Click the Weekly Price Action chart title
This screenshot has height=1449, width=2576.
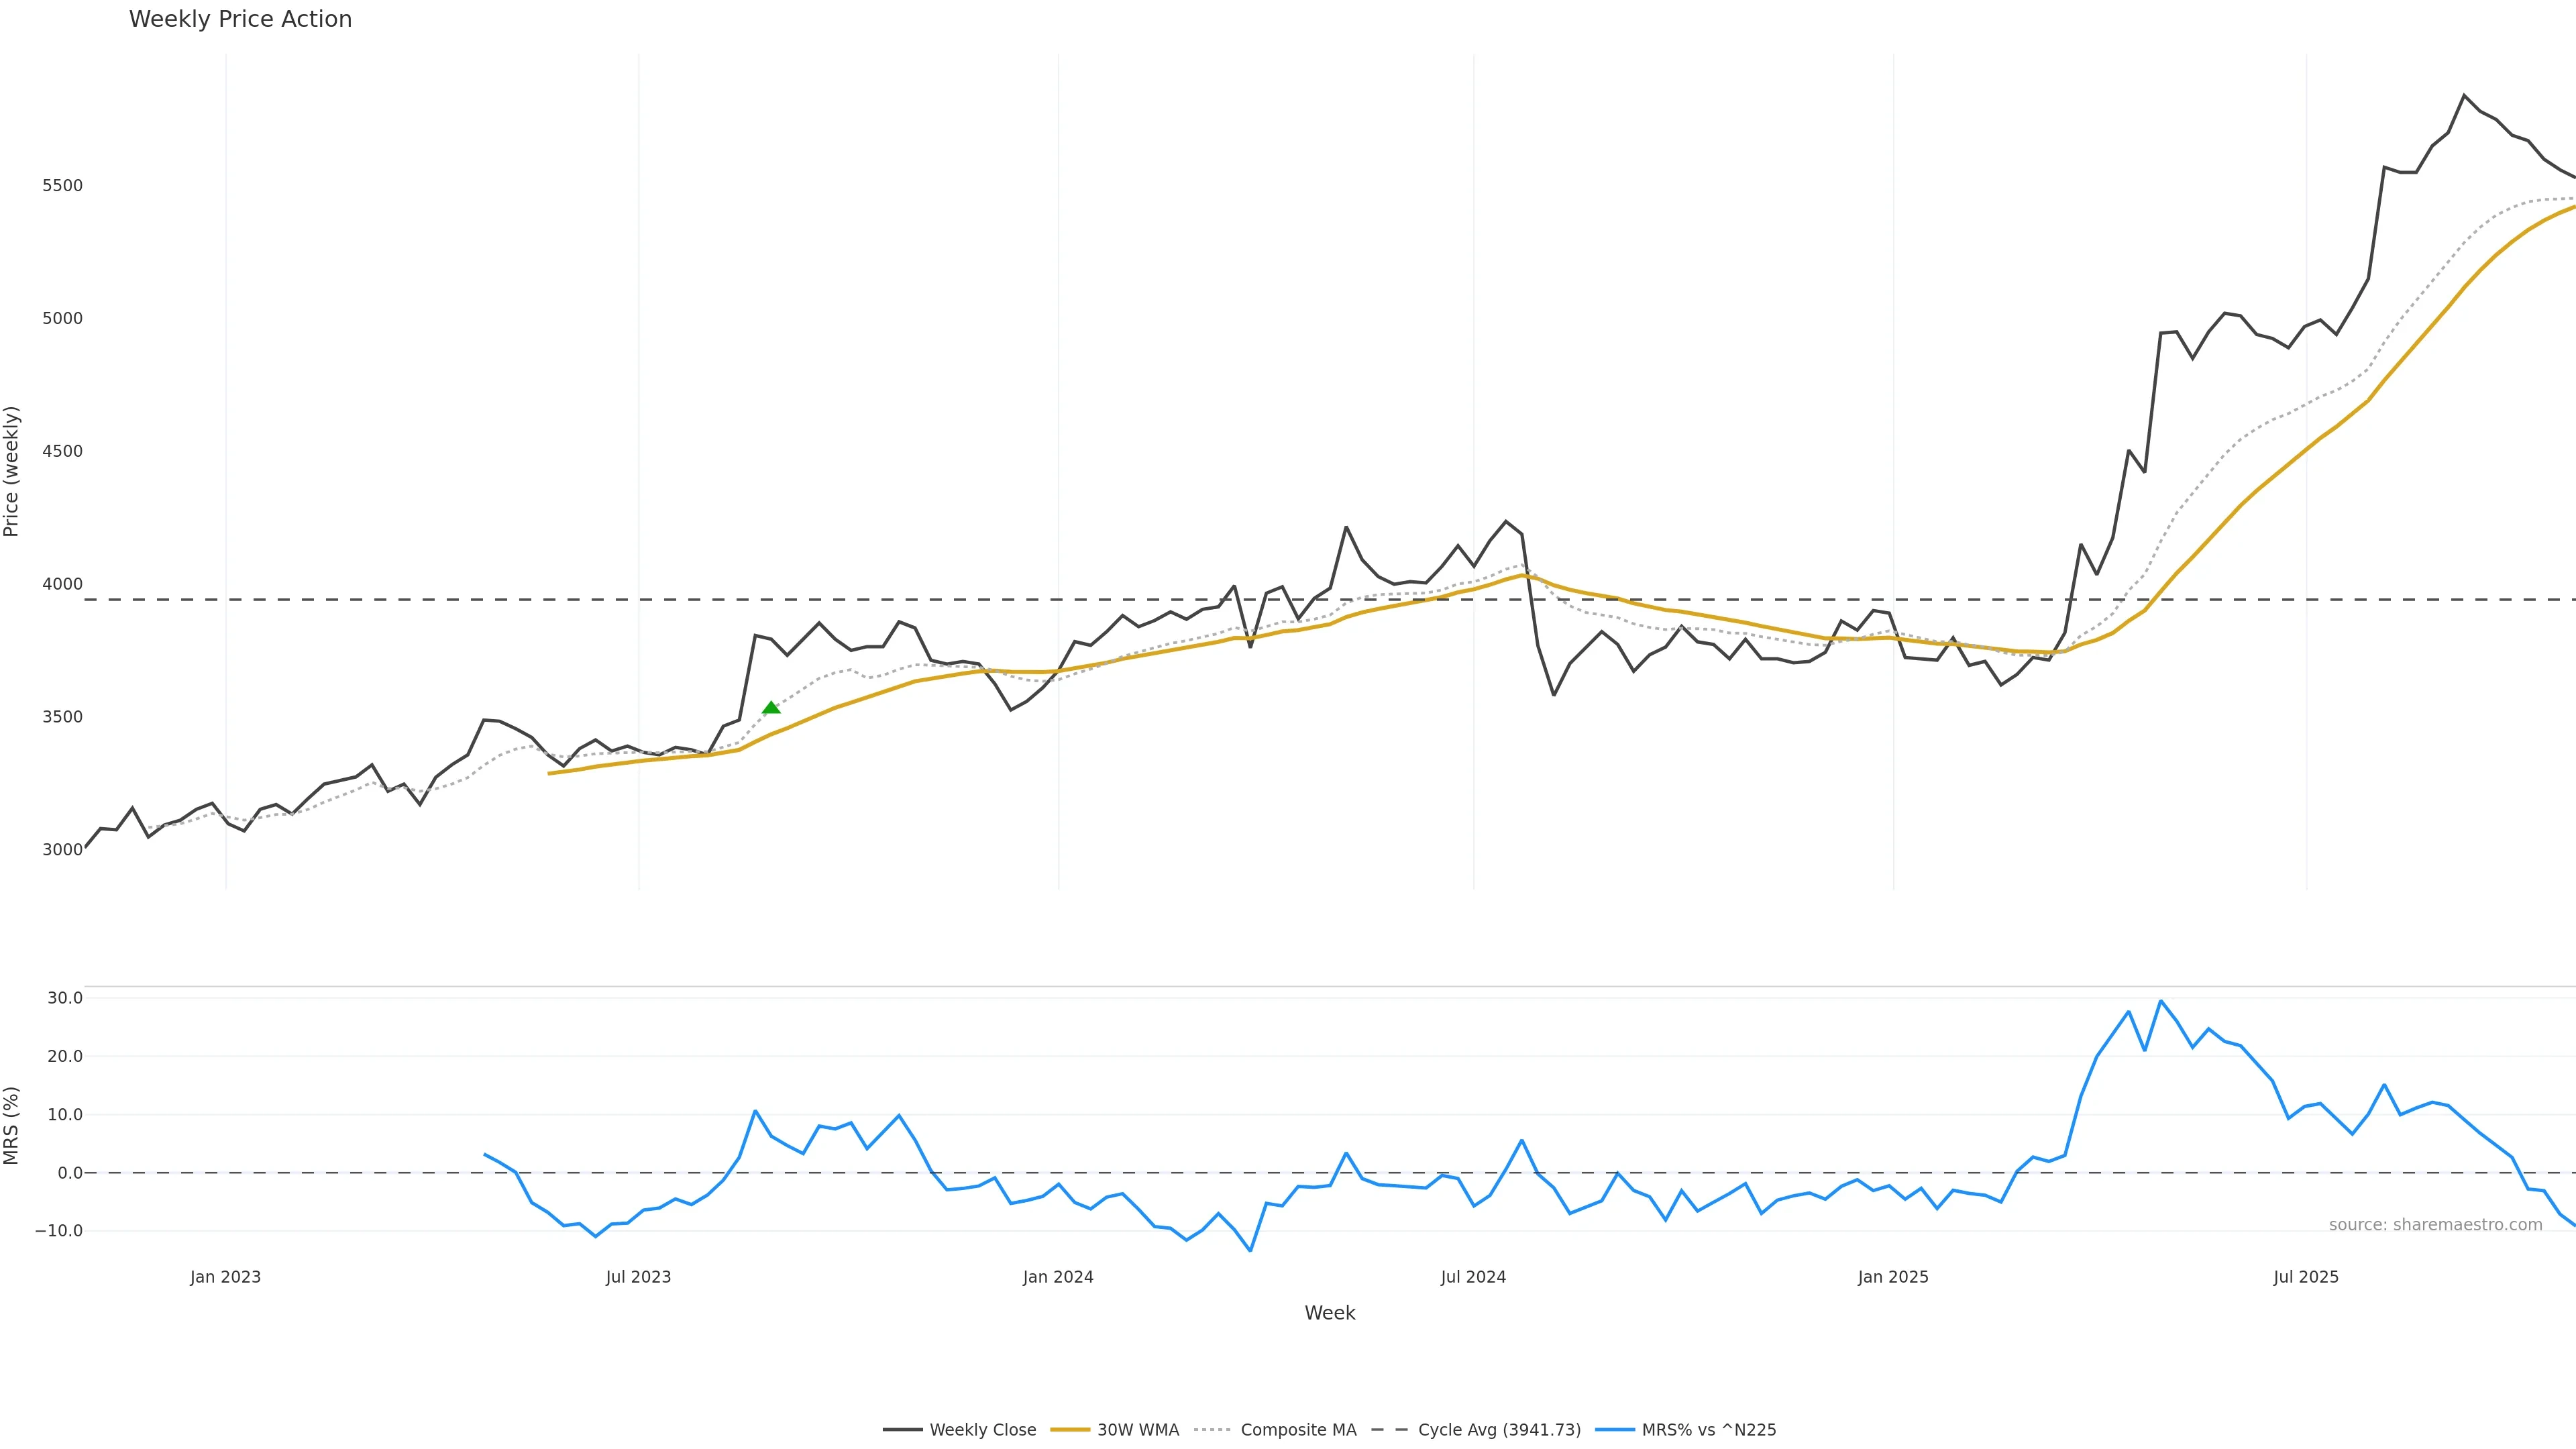pos(240,19)
